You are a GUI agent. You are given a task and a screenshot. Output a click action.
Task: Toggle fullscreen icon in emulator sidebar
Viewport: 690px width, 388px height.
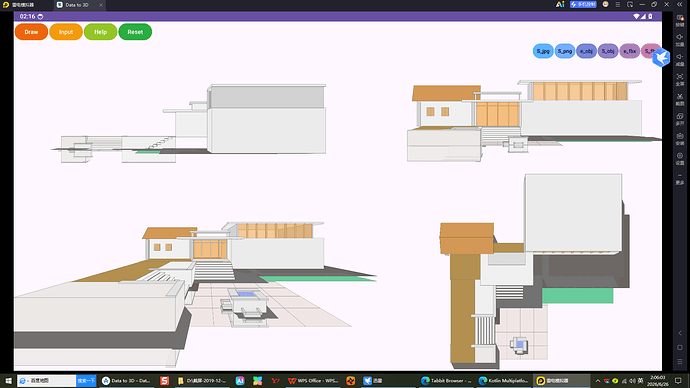coord(680,79)
